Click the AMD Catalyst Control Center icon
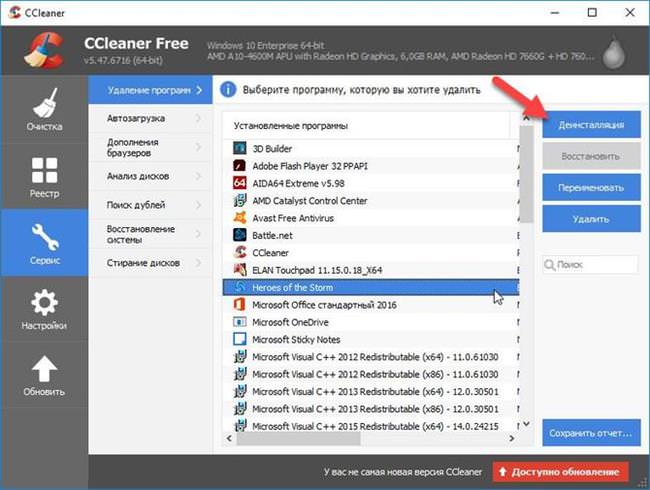 click(x=240, y=201)
